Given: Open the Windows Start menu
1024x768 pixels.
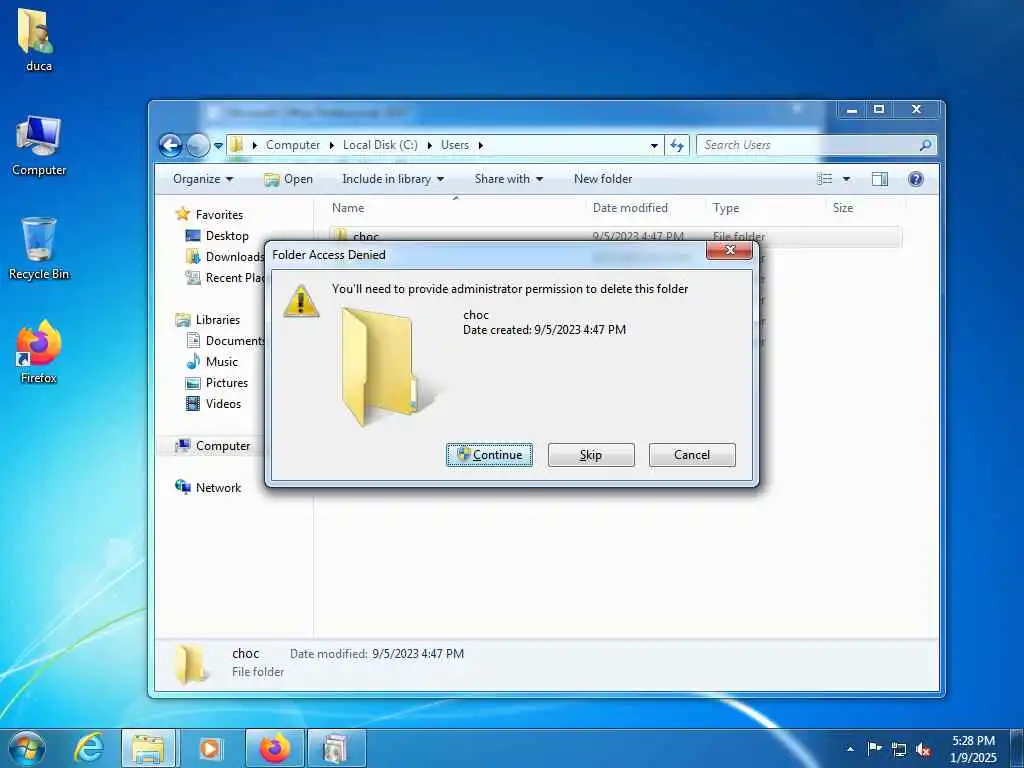Looking at the screenshot, I should [27, 748].
